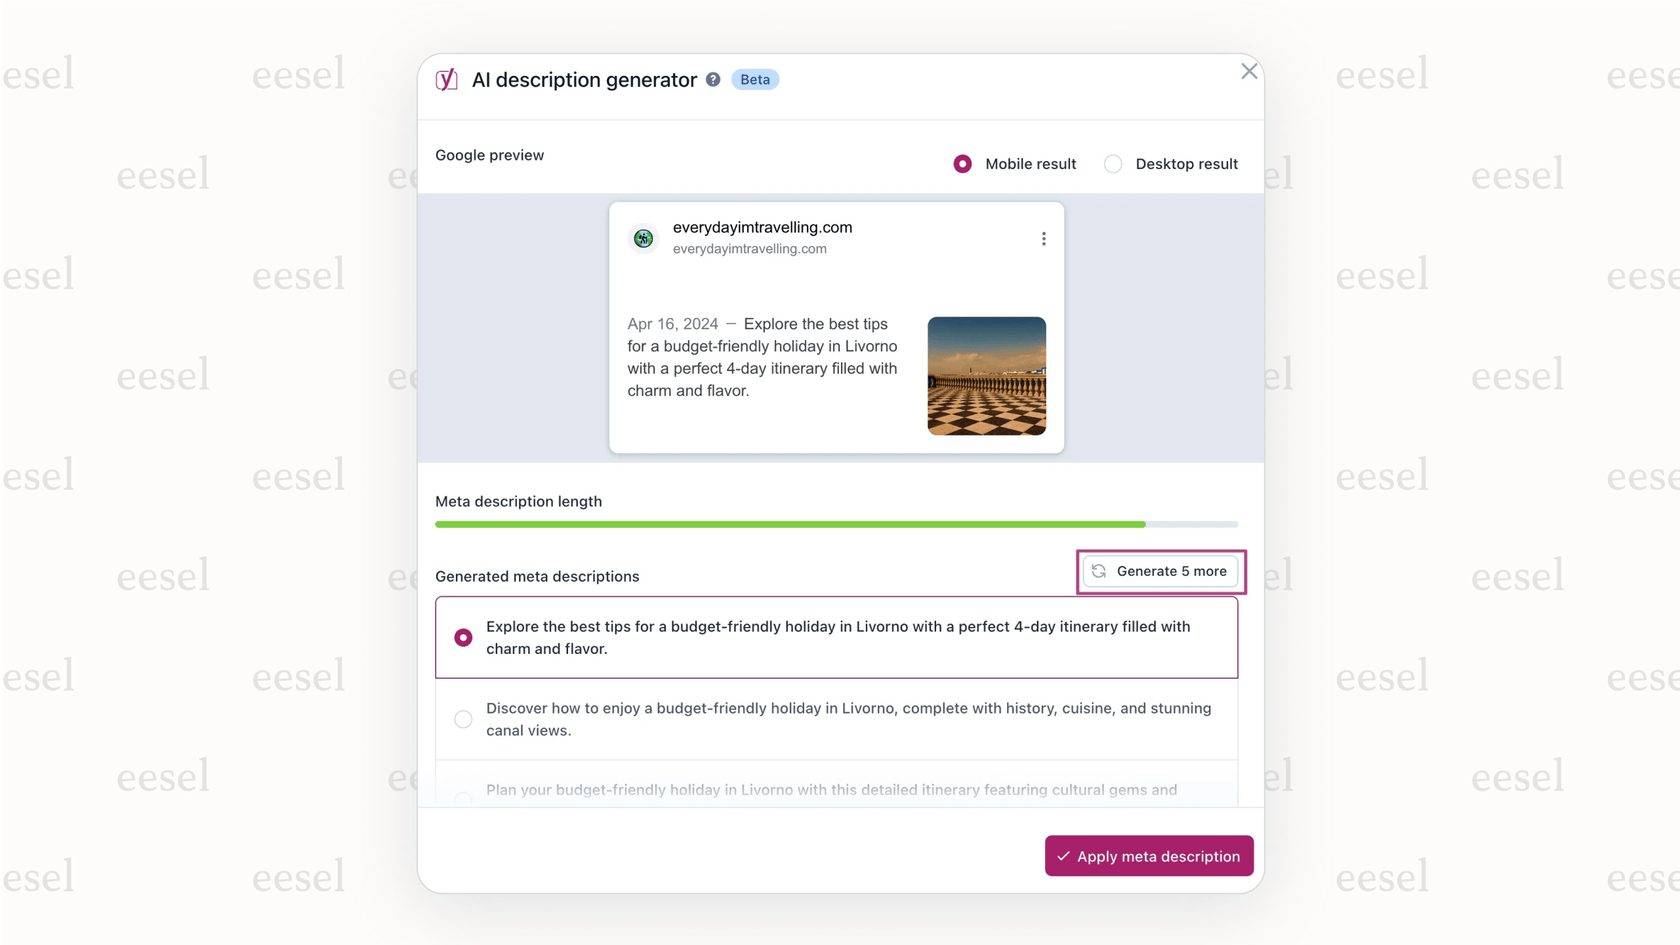1680x945 pixels.
Task: Click the beach image thumbnail in the preview
Action: coord(986,376)
